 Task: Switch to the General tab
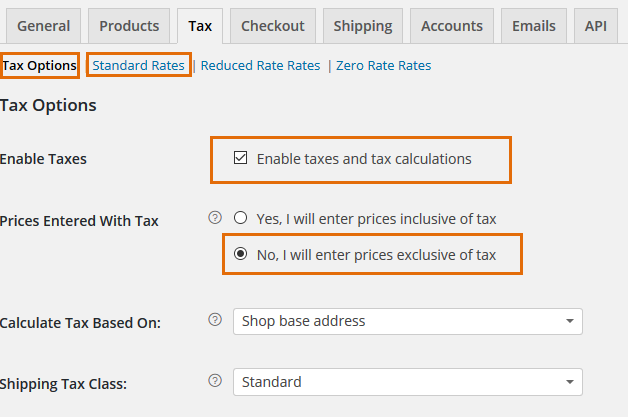[44, 26]
